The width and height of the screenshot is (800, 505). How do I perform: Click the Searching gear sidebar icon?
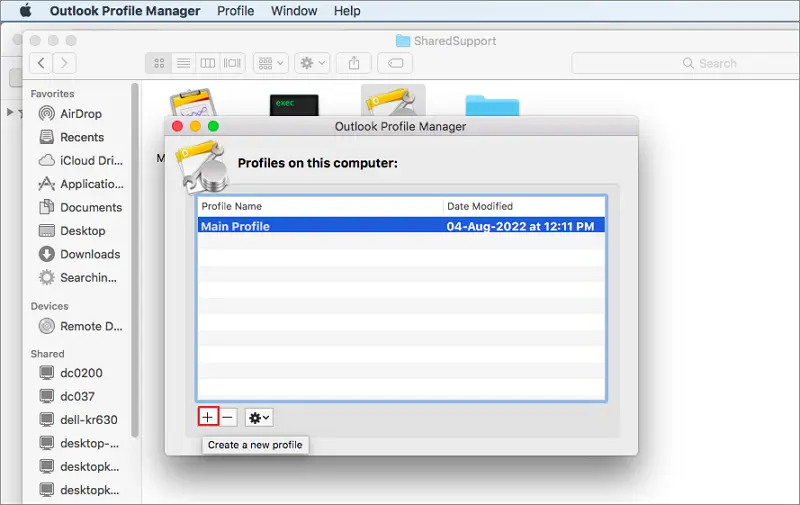click(x=46, y=277)
